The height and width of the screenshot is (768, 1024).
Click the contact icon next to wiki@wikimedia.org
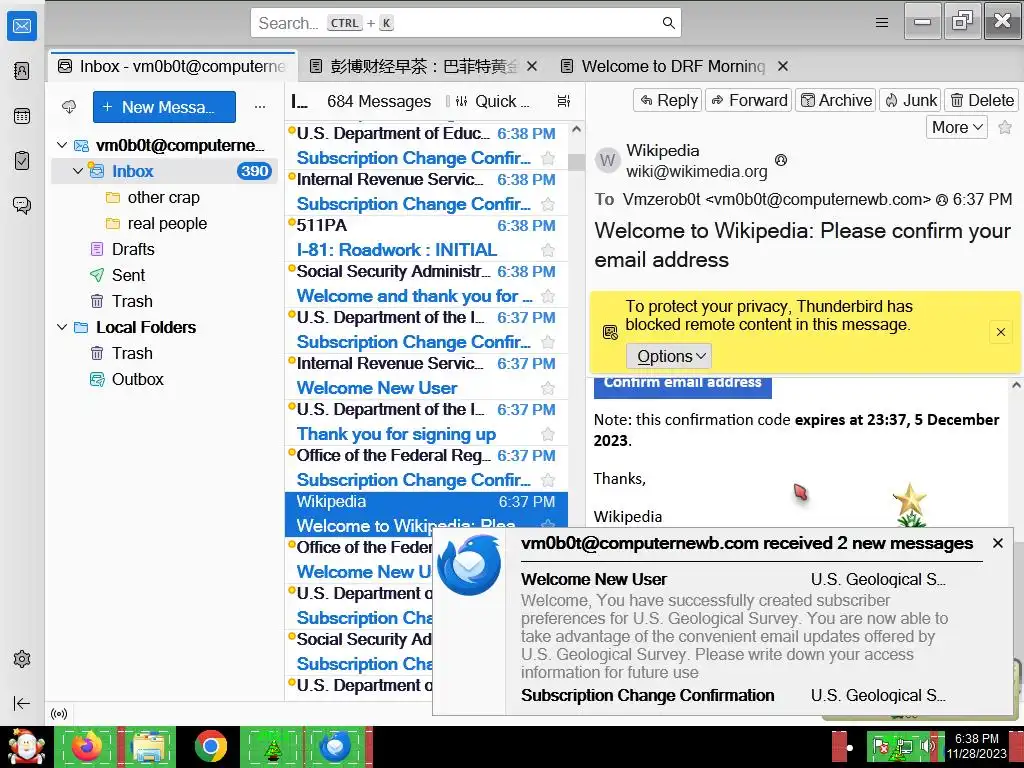tap(780, 160)
